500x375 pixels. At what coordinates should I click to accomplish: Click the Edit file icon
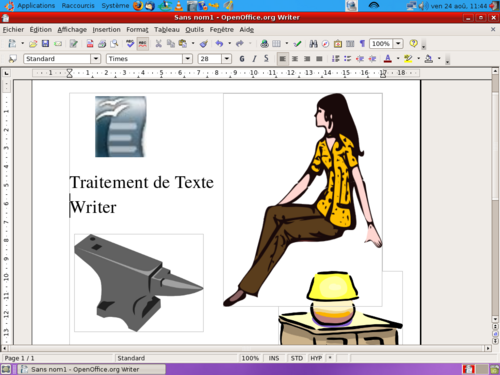73,44
